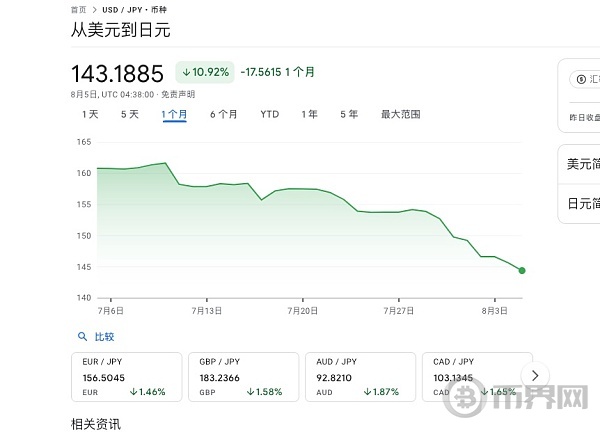Click the compare search magnifier icon
This screenshot has width=600, height=432.
click(x=82, y=337)
